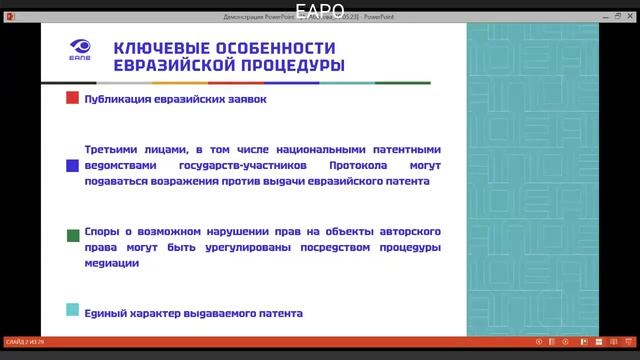
Task: Click text 'Публикация евразийских заявок'
Action: coord(176,99)
